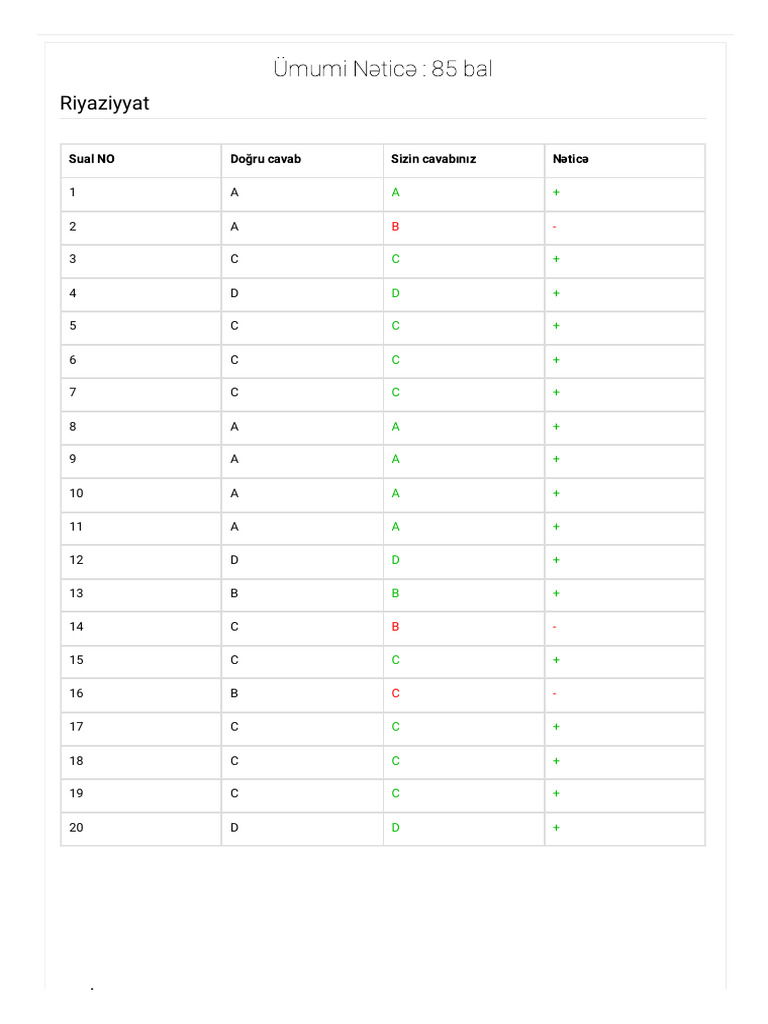The image size is (768, 1024).
Task: Click the 'Riyaziyyat' section title
Action: pyautogui.click(x=105, y=103)
